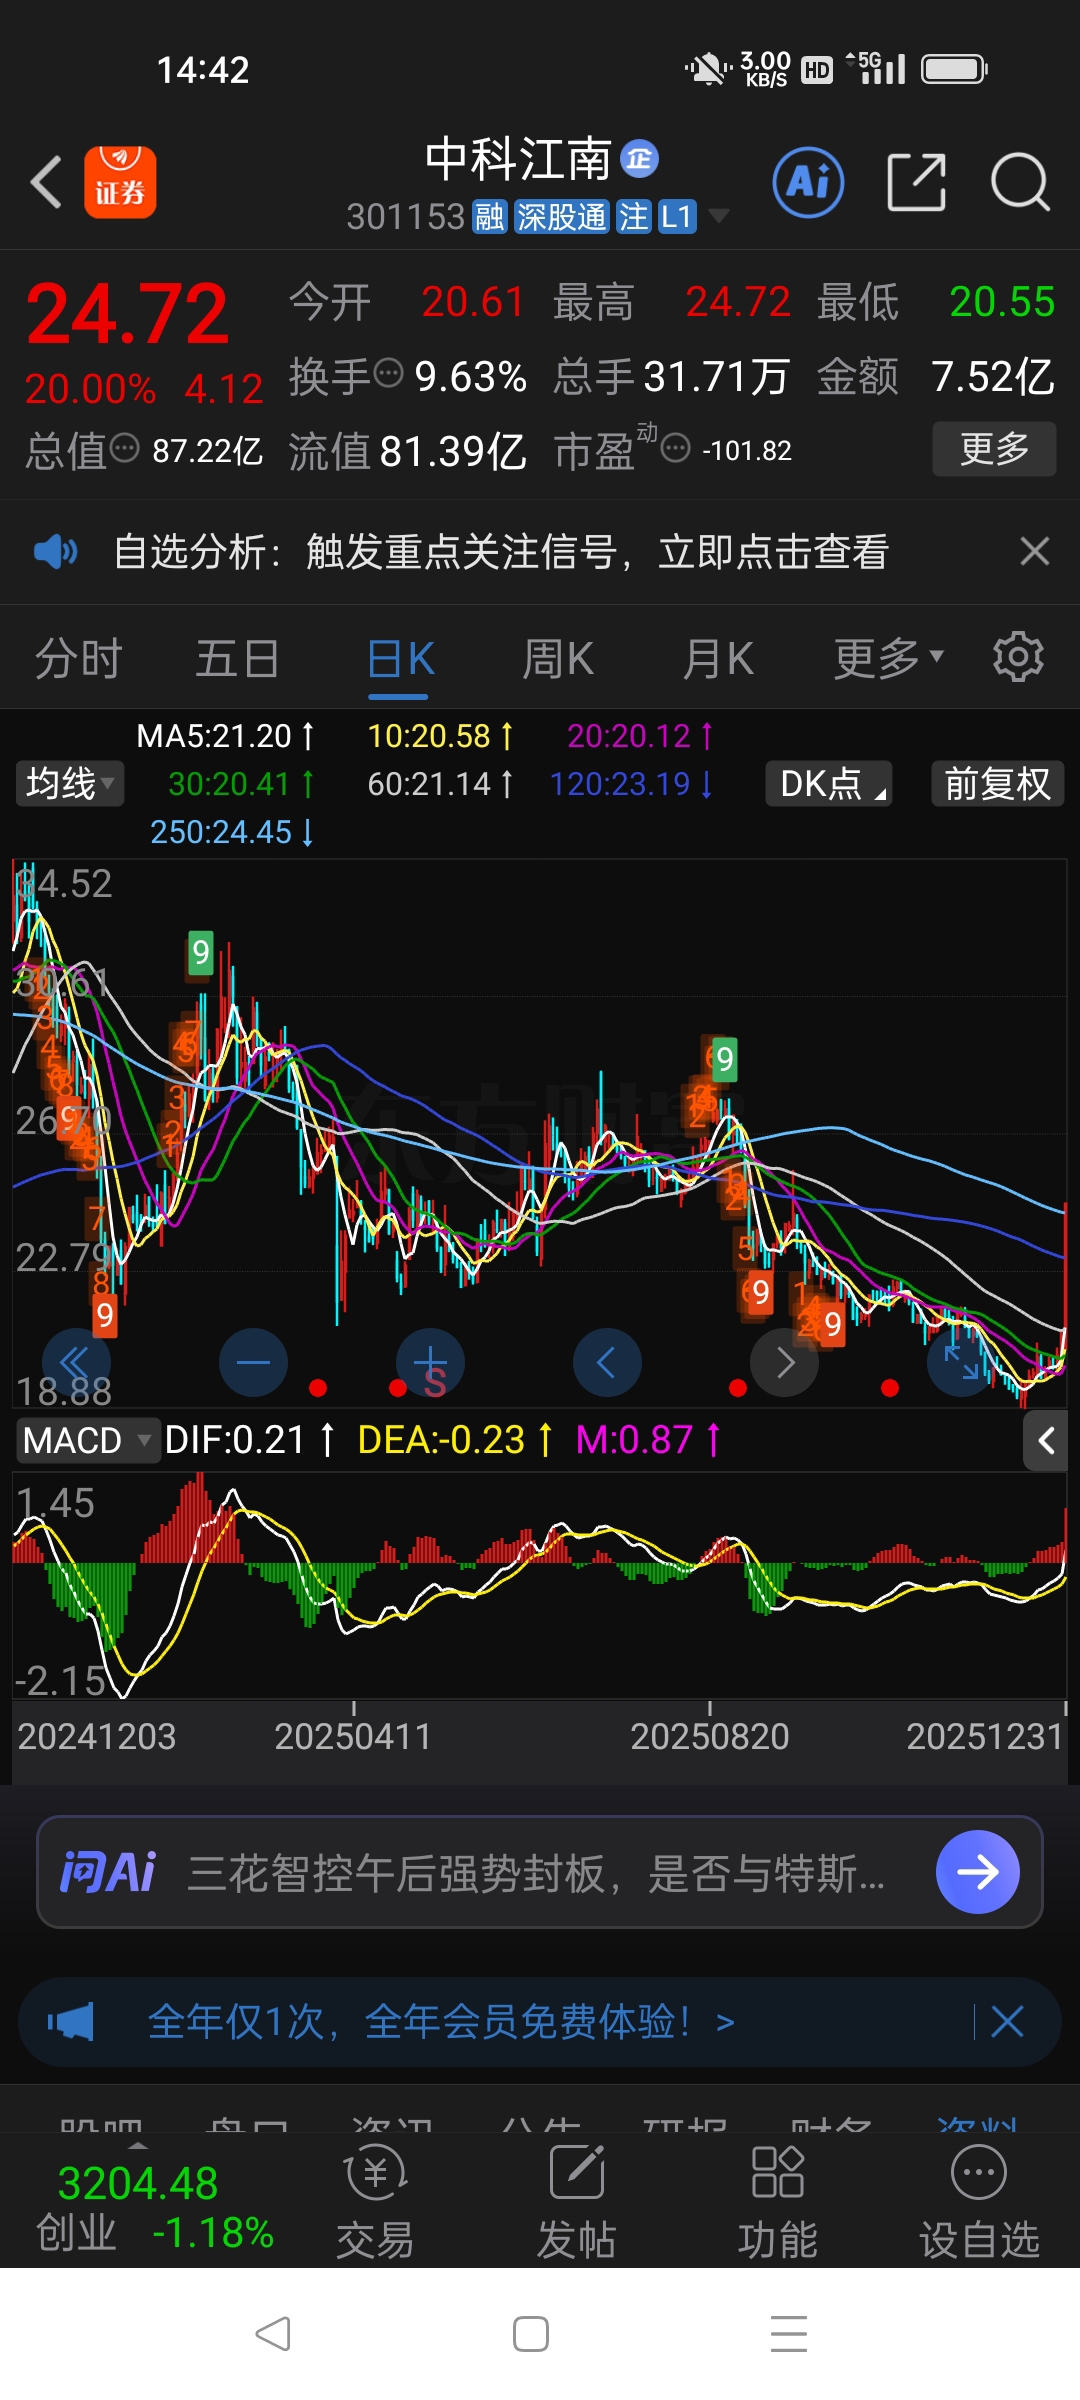Tap the info icon next to 换手

(388, 373)
